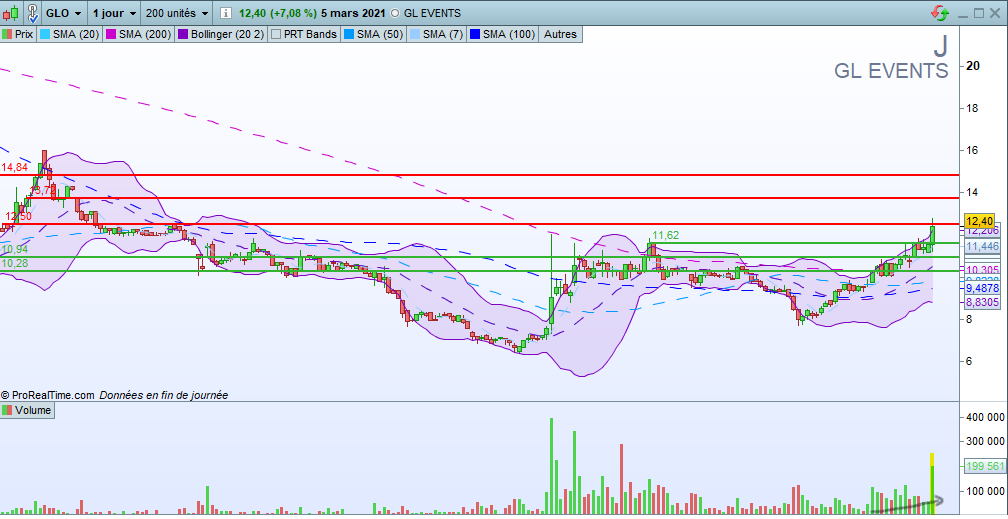Click the 8,8305 axis value label
Image resolution: width=1008 pixels, height=519 pixels.
click(980, 301)
